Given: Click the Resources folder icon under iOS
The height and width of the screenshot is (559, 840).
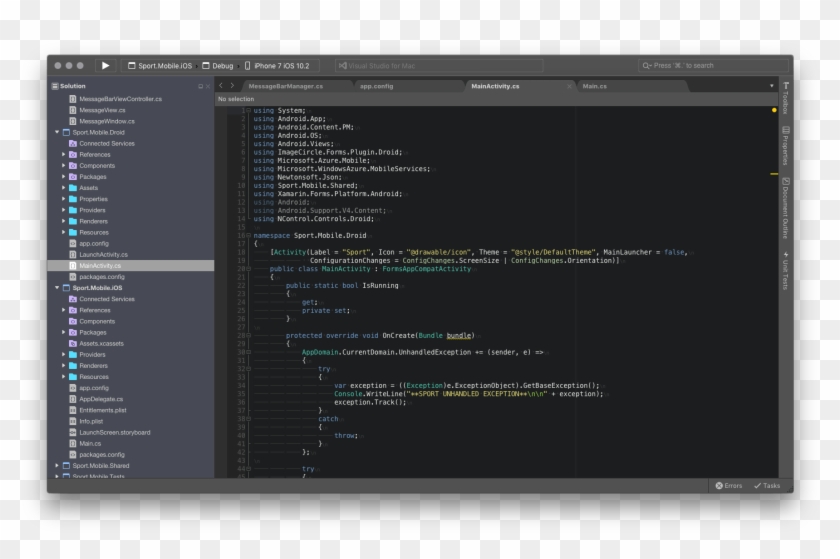Looking at the screenshot, I should pos(73,377).
